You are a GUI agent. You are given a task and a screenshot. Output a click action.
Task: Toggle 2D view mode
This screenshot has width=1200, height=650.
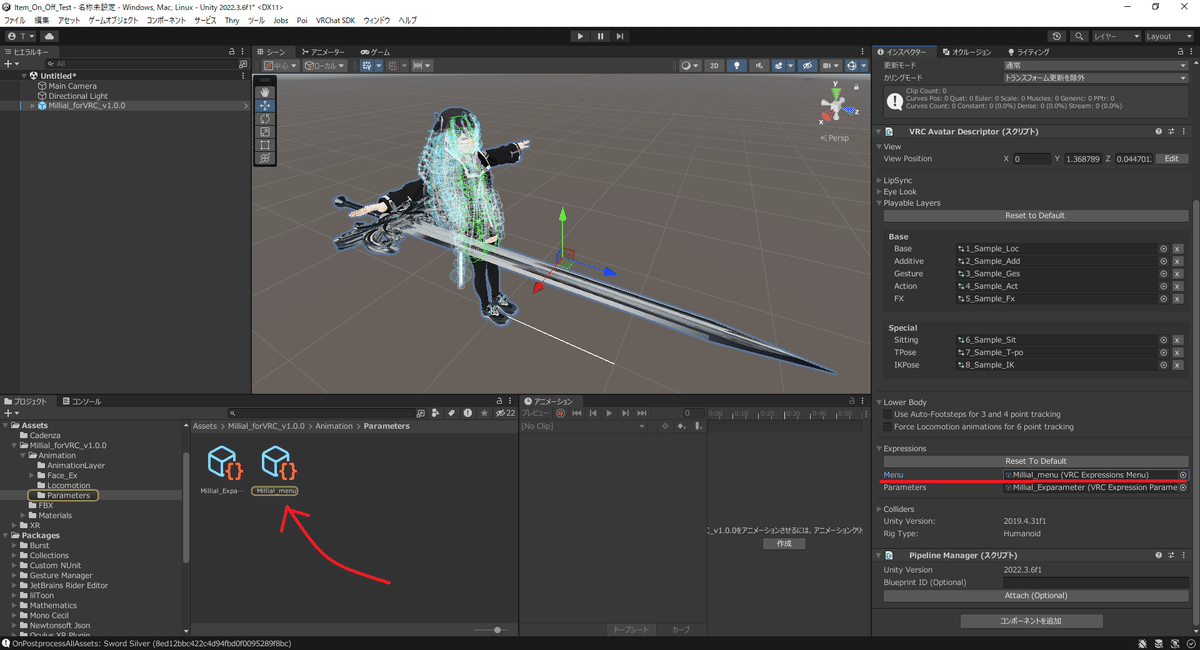click(714, 66)
